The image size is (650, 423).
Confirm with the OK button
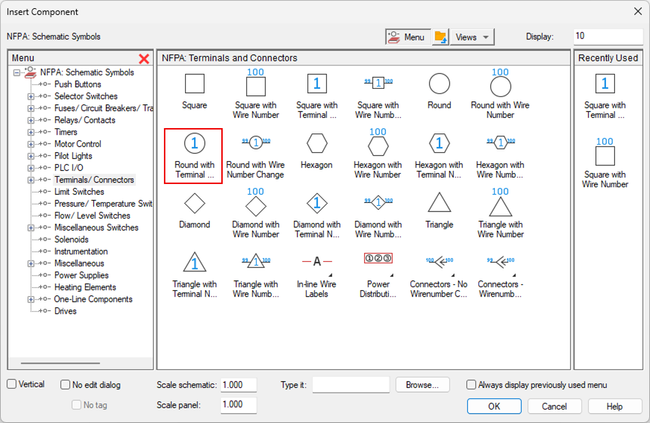point(494,406)
